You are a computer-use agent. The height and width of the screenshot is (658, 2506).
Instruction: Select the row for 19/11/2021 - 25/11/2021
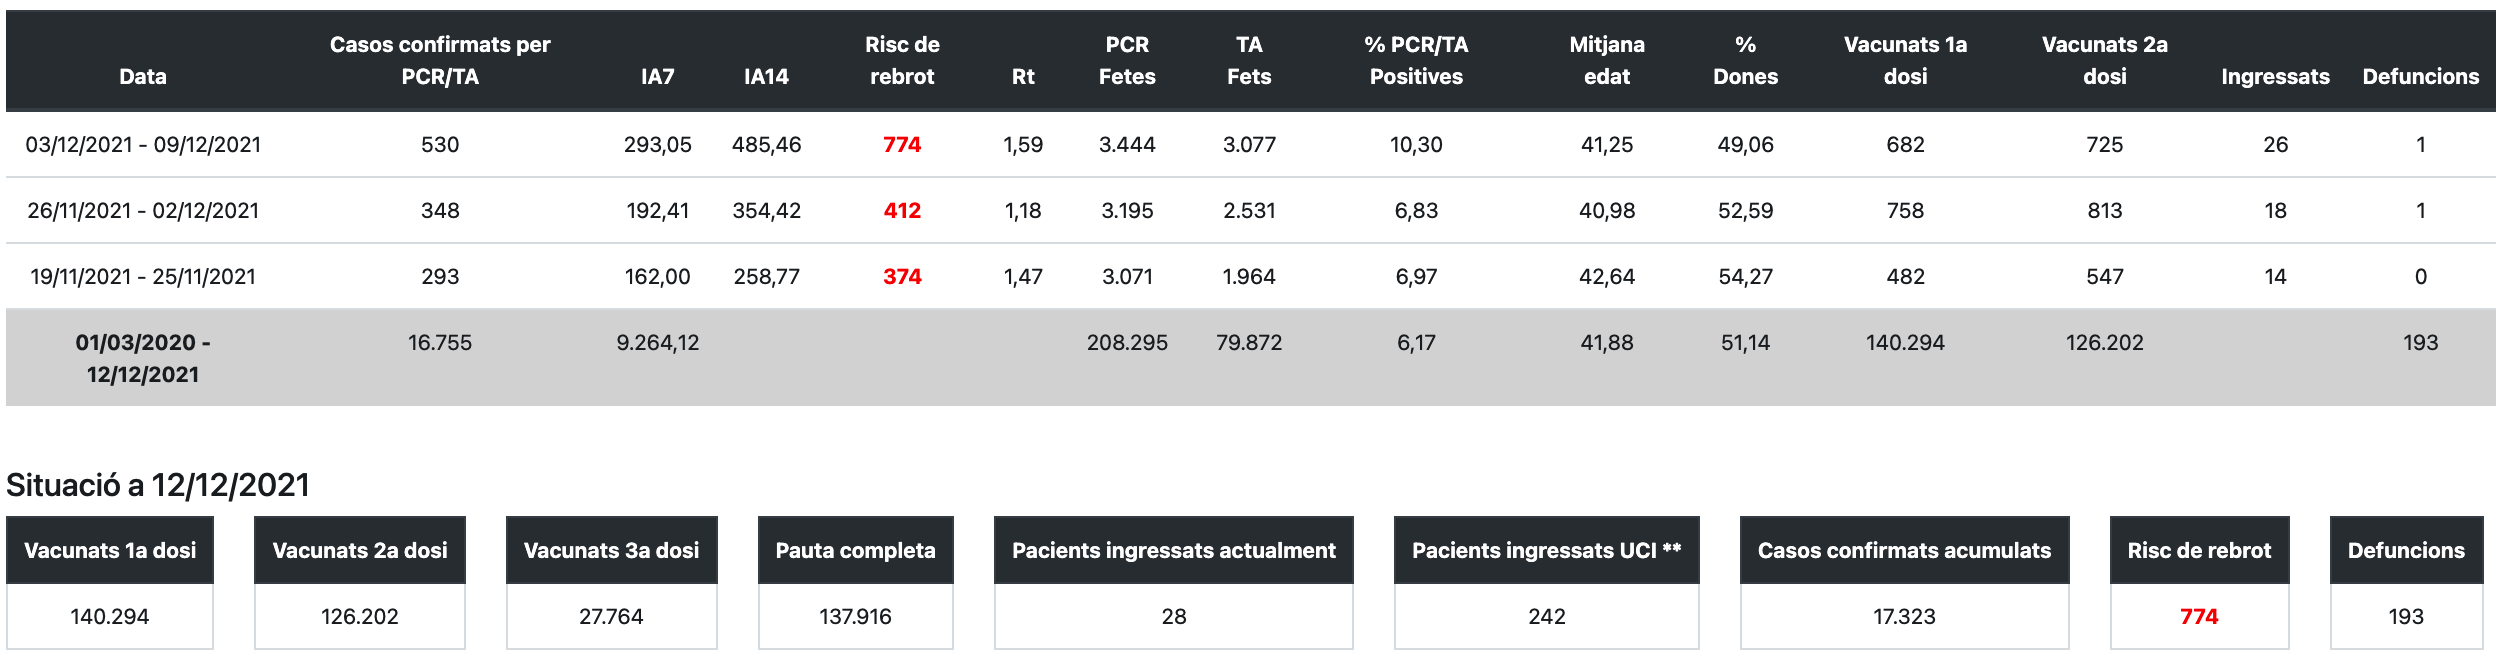point(143,276)
